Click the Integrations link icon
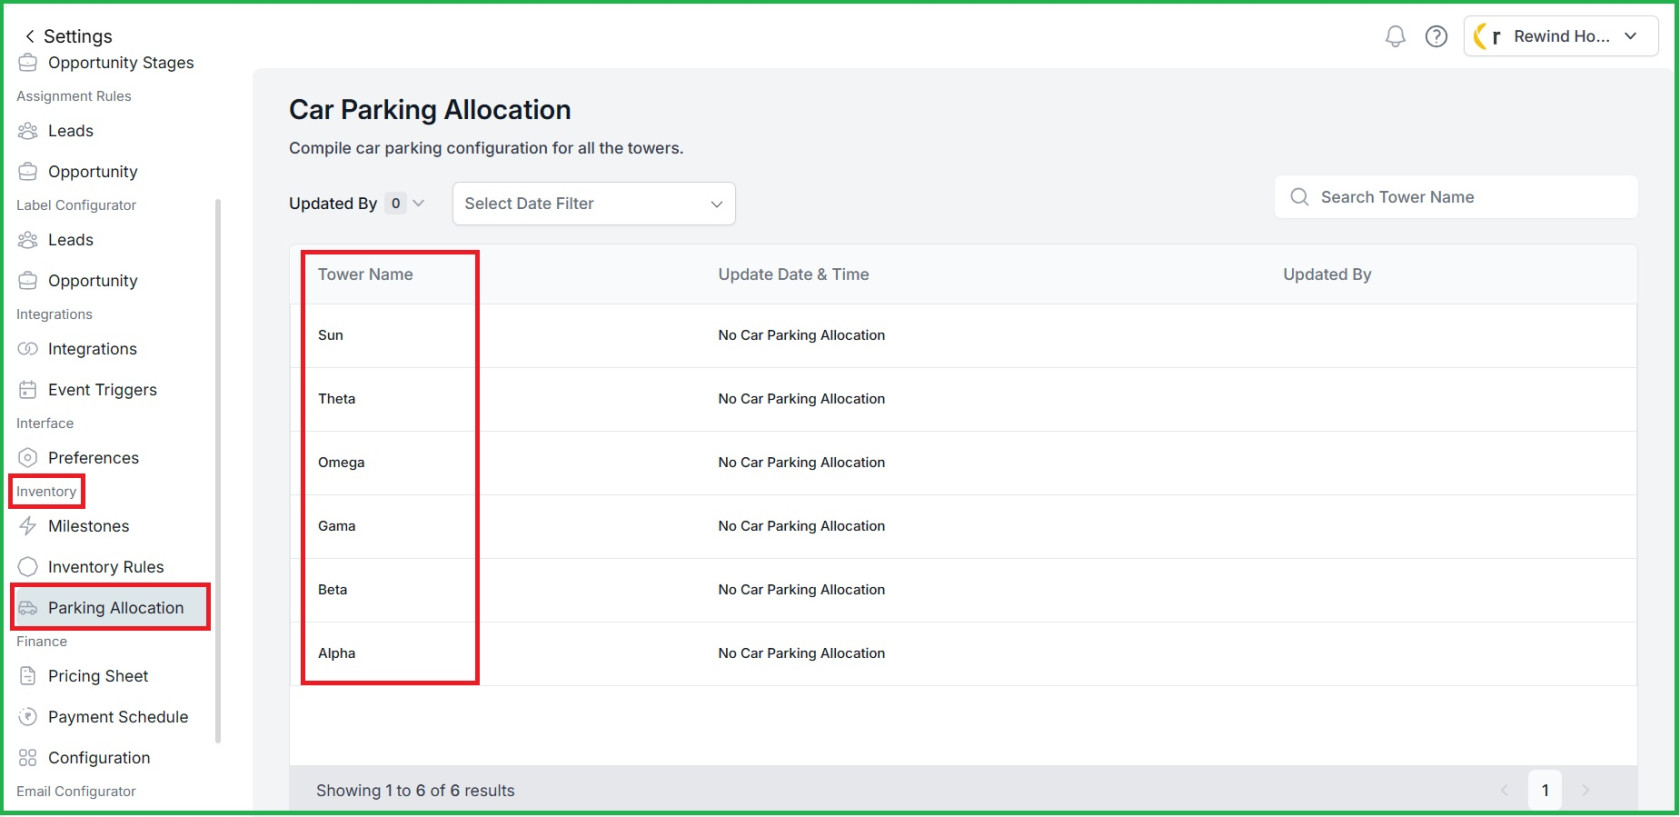Screen dimensions: 1680x817 (28, 349)
